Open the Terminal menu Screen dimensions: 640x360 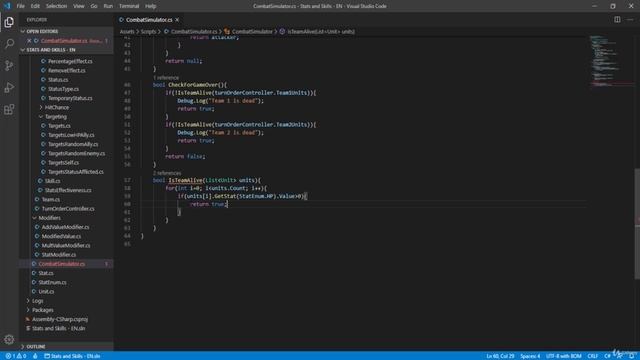pyautogui.click(x=129, y=6)
